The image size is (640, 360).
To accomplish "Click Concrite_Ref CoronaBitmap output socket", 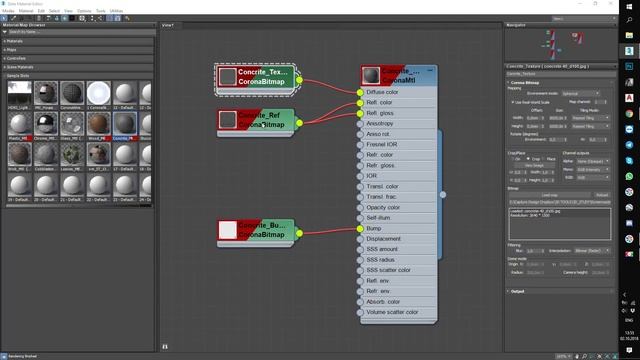I will 299,123.
